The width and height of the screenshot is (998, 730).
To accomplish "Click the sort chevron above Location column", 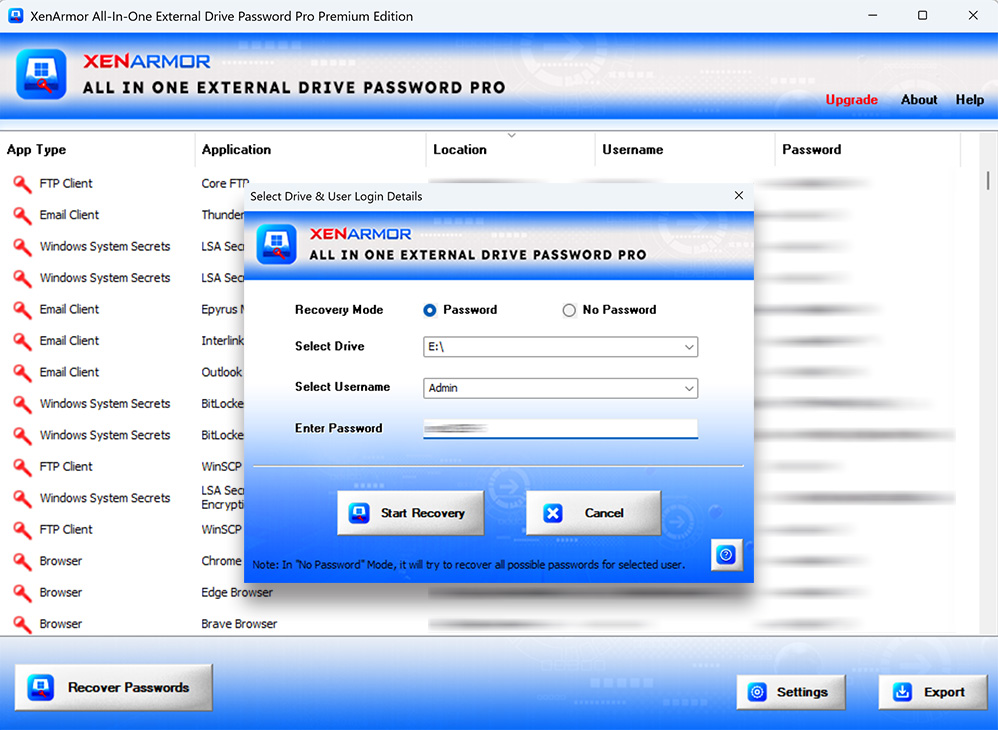I will (512, 135).
